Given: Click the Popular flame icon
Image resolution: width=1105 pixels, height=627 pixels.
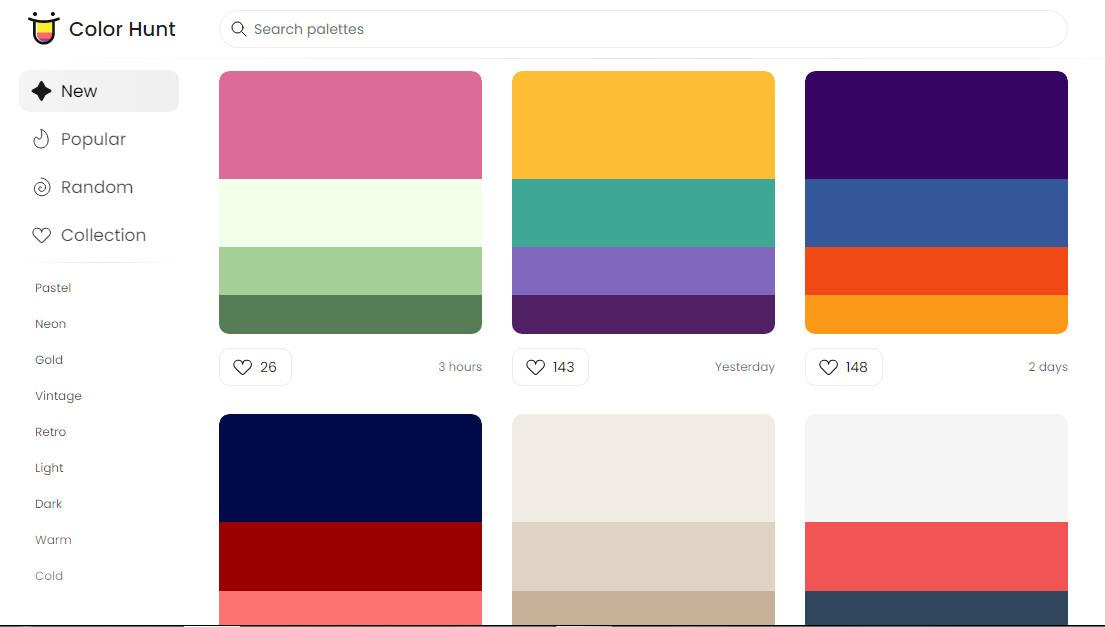Looking at the screenshot, I should coord(41,139).
